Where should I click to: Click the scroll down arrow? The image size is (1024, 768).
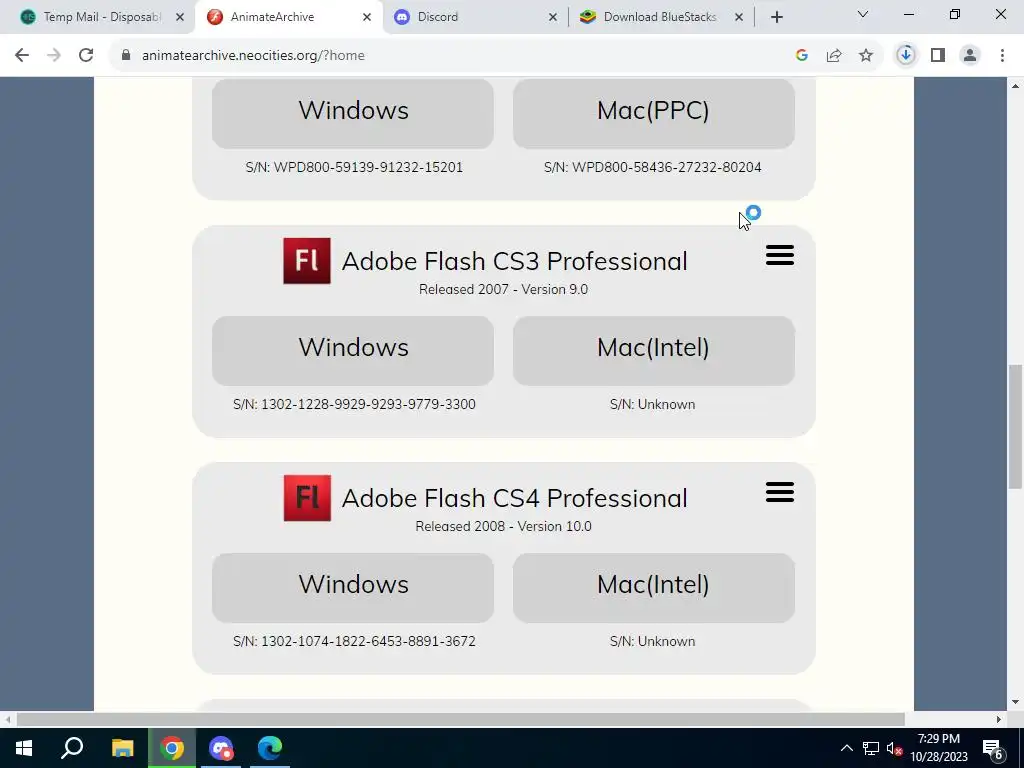(1015, 703)
